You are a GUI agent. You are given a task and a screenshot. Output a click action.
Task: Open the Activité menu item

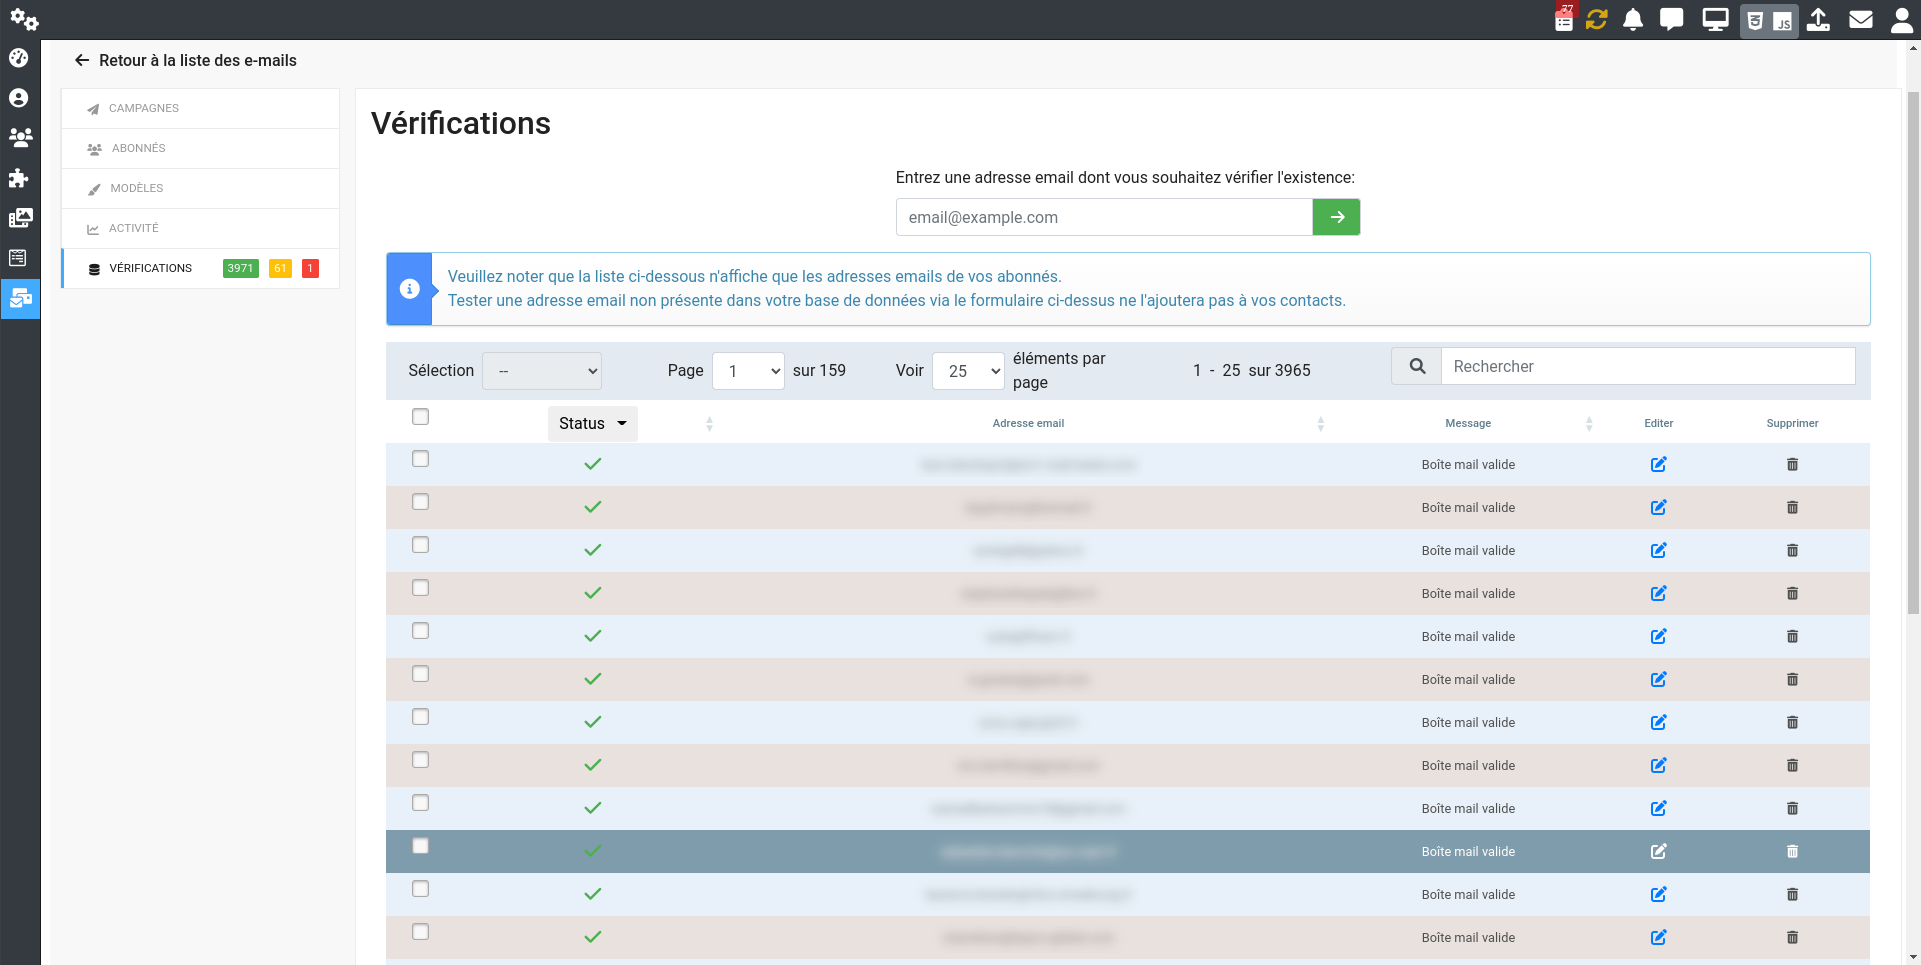(x=200, y=228)
